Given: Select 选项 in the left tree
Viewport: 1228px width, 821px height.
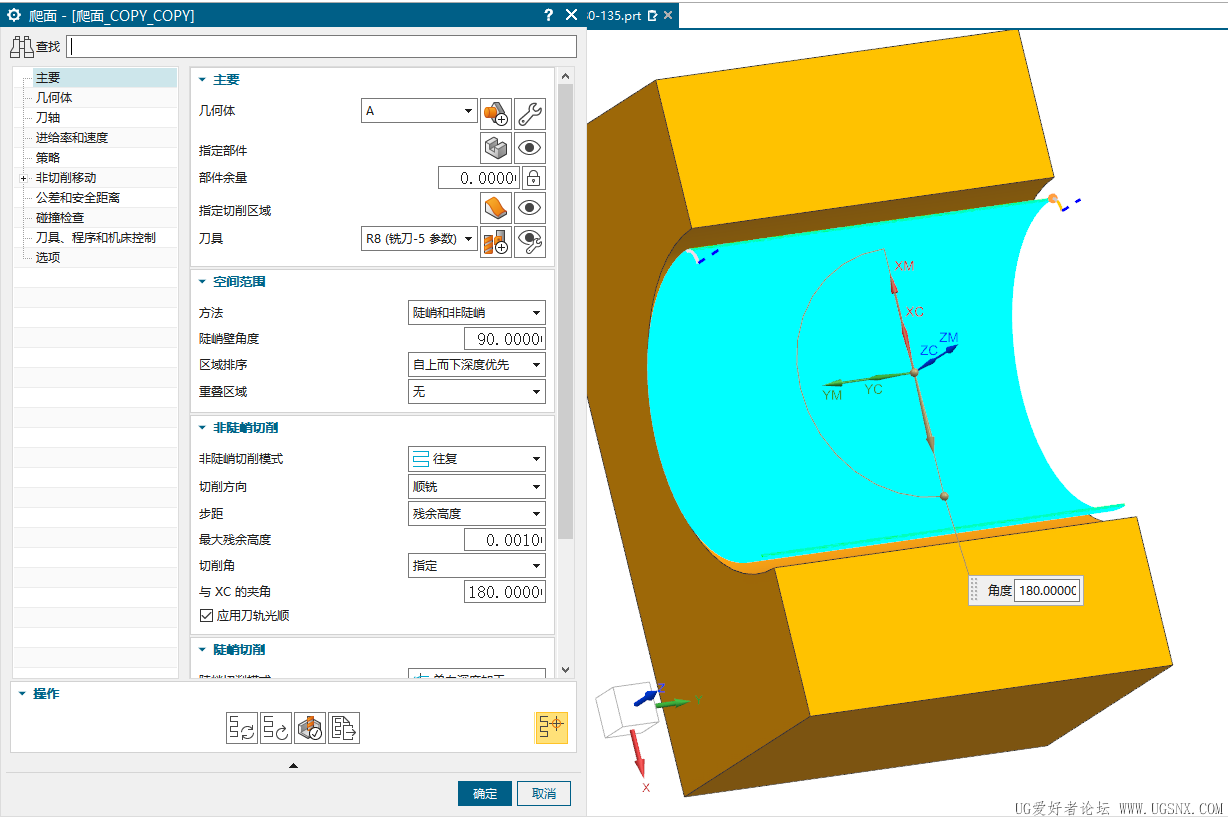Looking at the screenshot, I should [48, 258].
